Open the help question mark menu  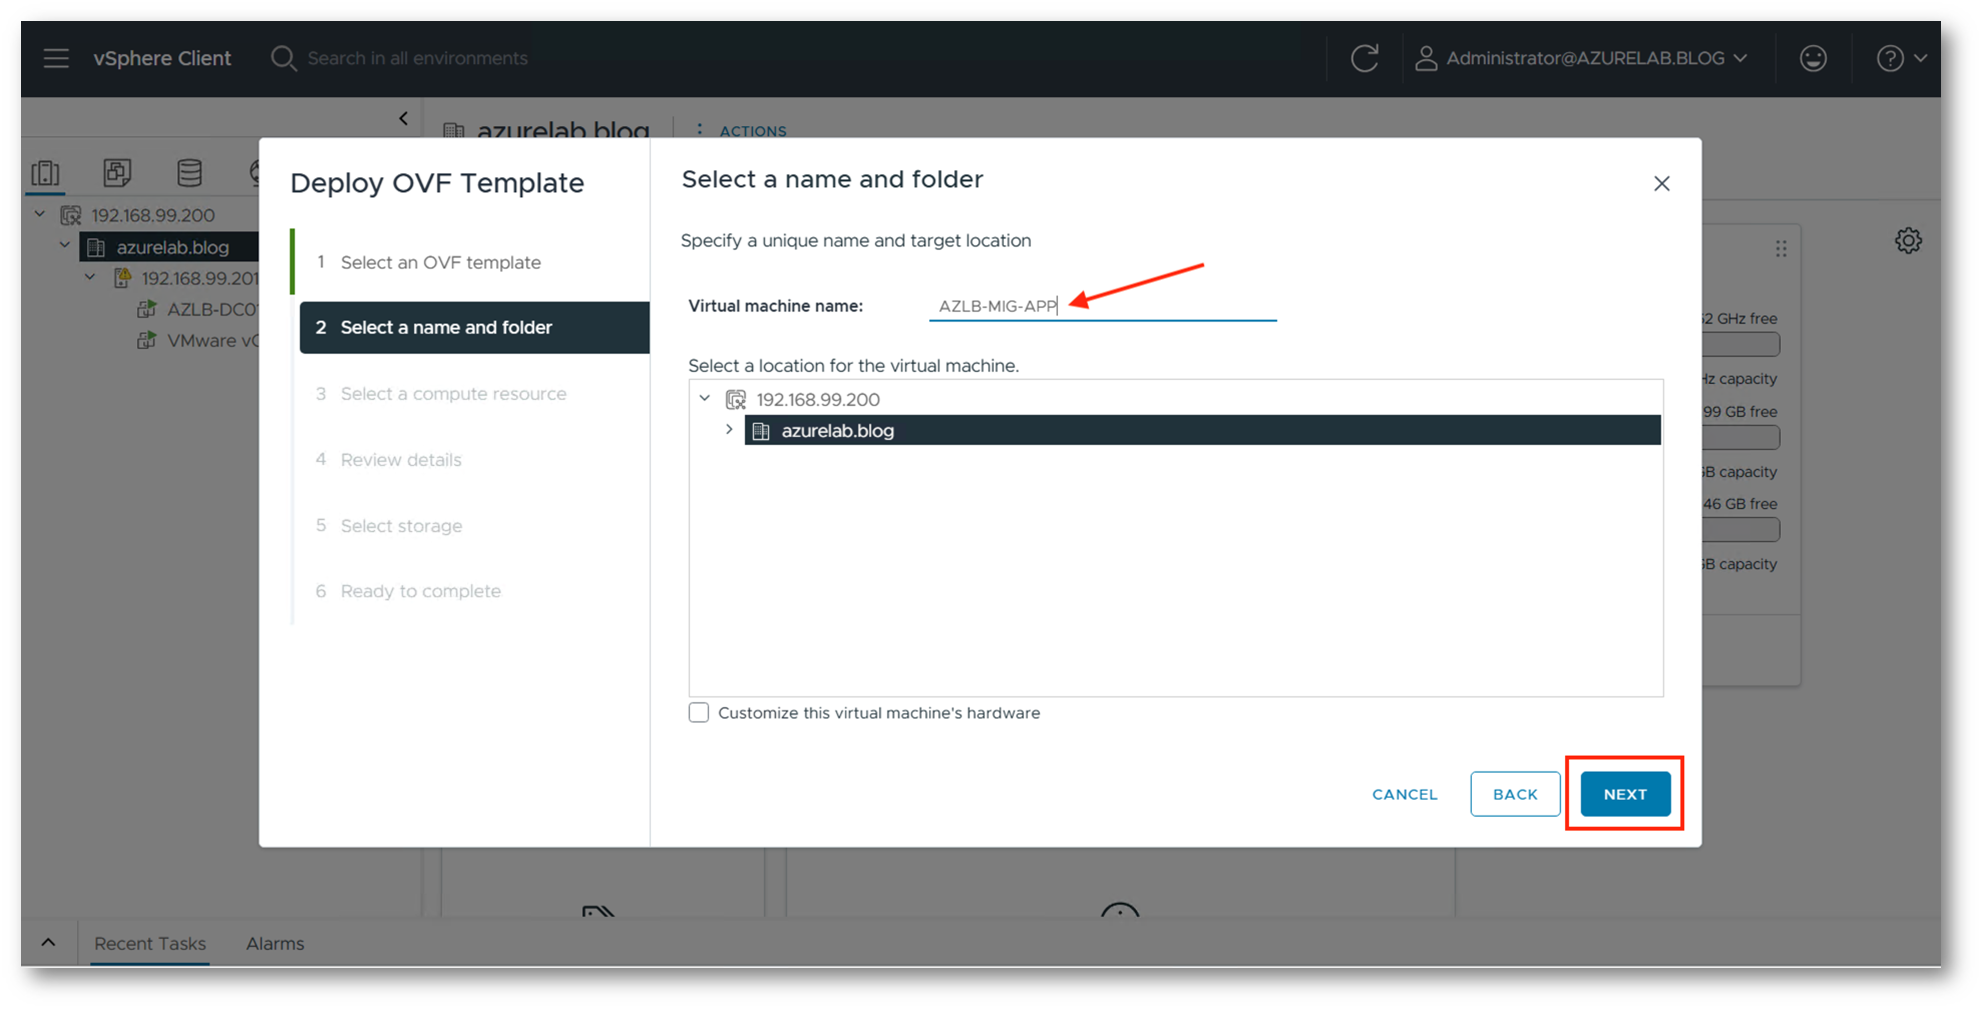(1901, 58)
